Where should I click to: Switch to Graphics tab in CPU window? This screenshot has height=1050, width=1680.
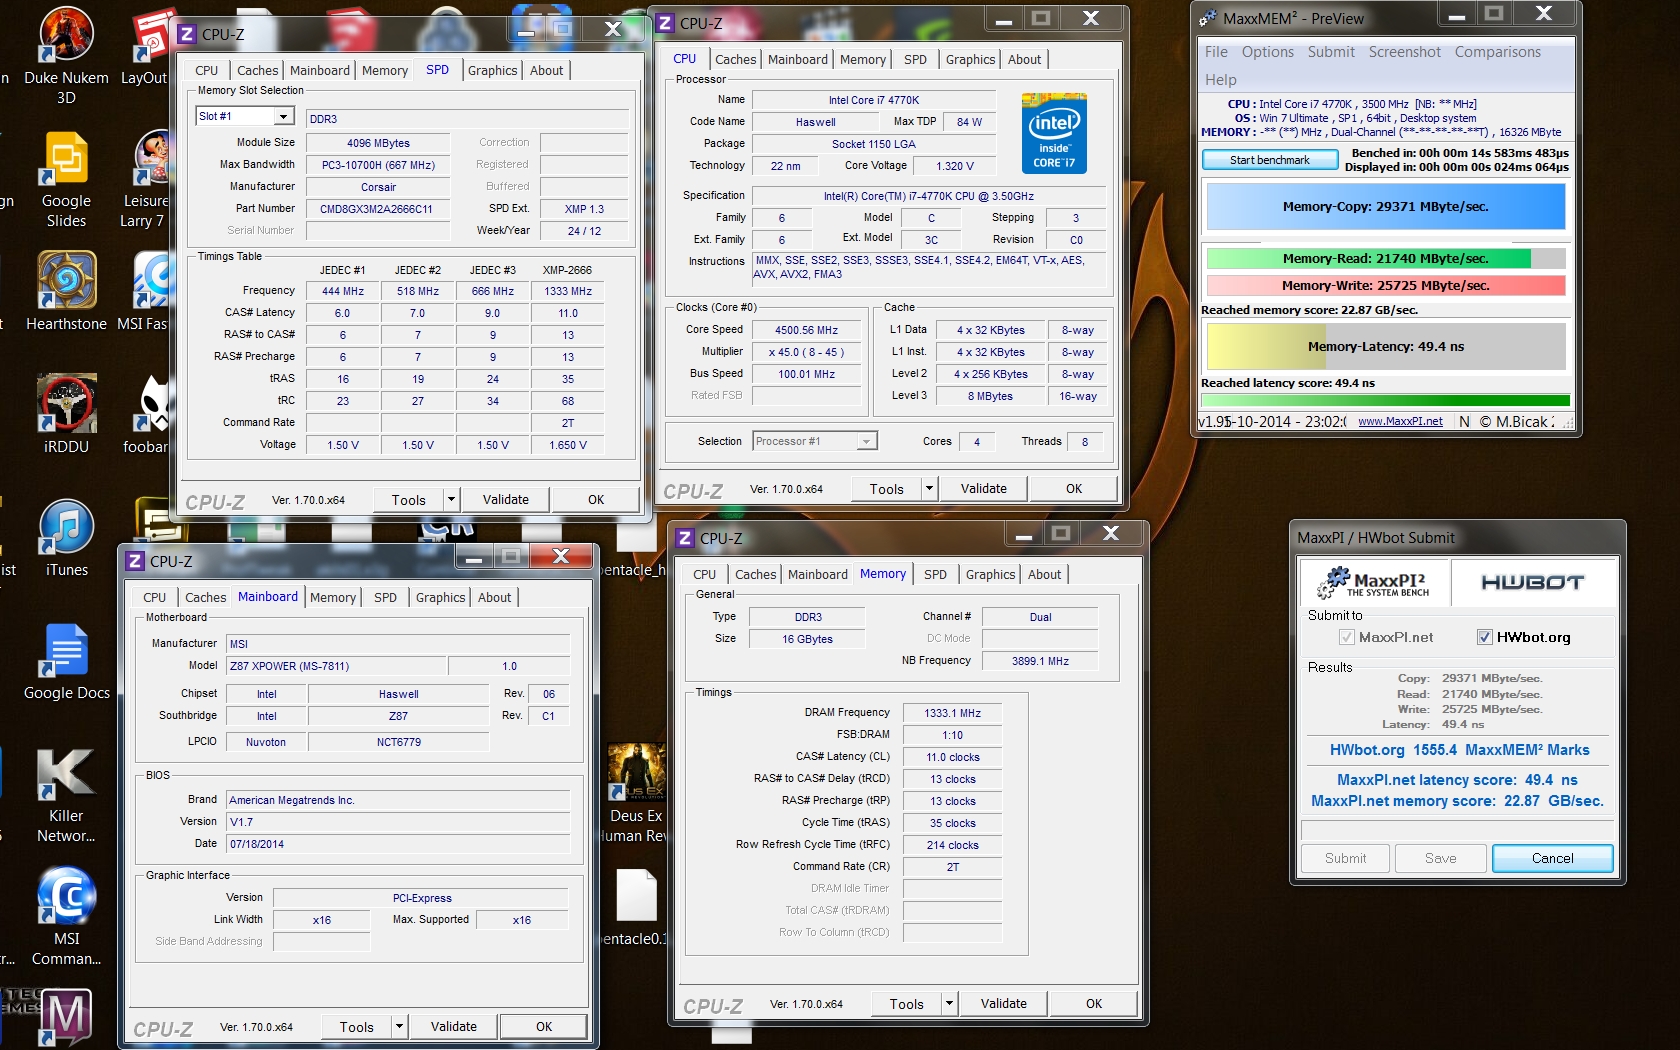[970, 59]
